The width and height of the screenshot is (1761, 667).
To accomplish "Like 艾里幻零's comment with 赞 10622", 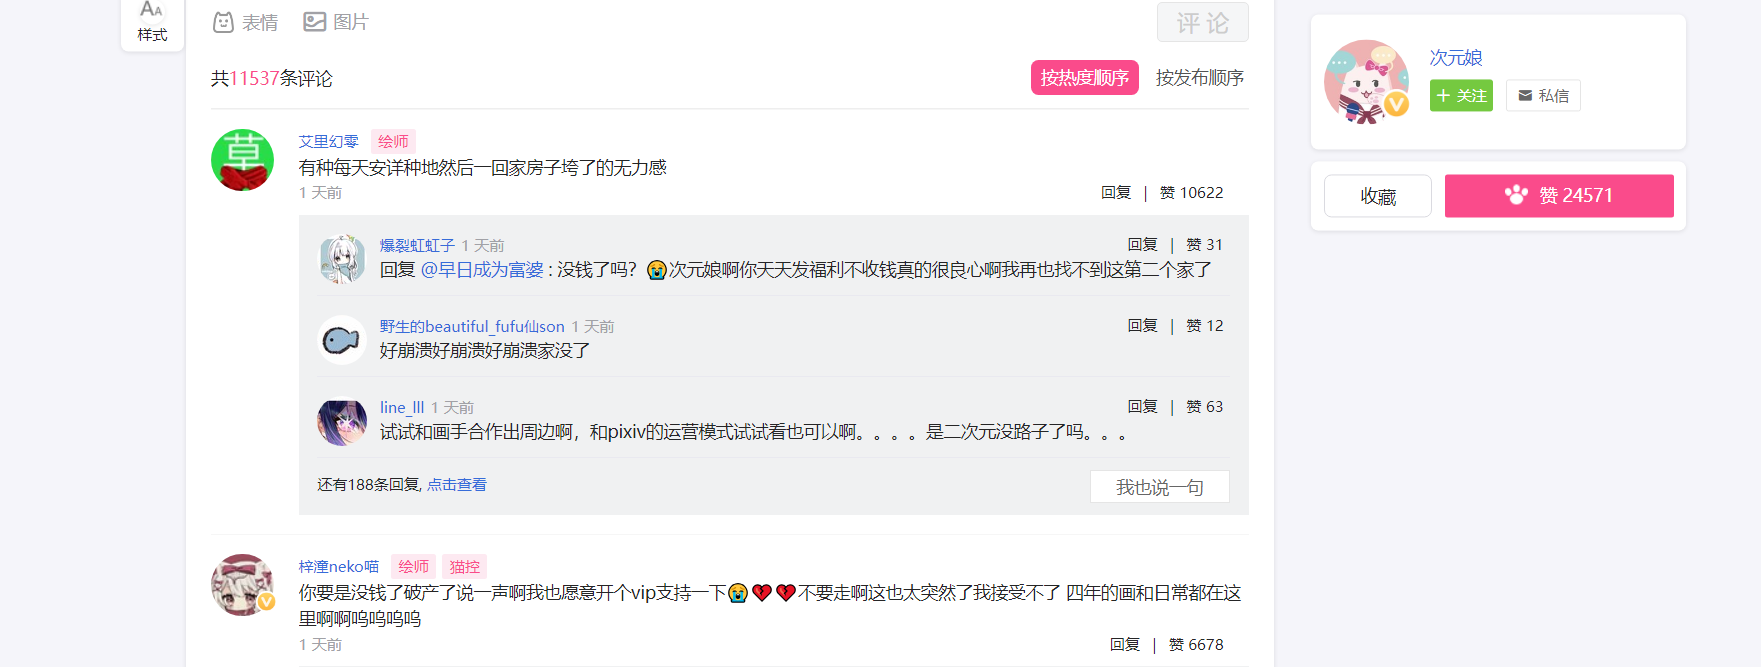I will click(1192, 193).
